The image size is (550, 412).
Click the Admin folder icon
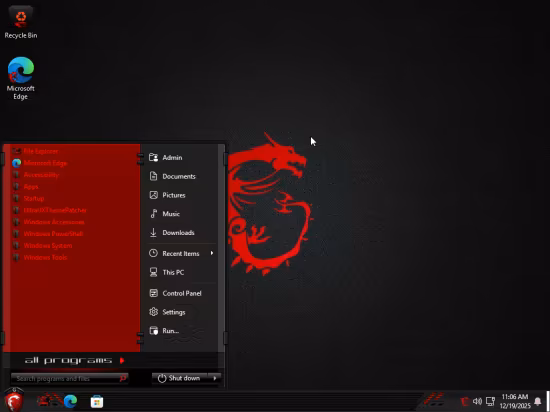[x=153, y=157]
